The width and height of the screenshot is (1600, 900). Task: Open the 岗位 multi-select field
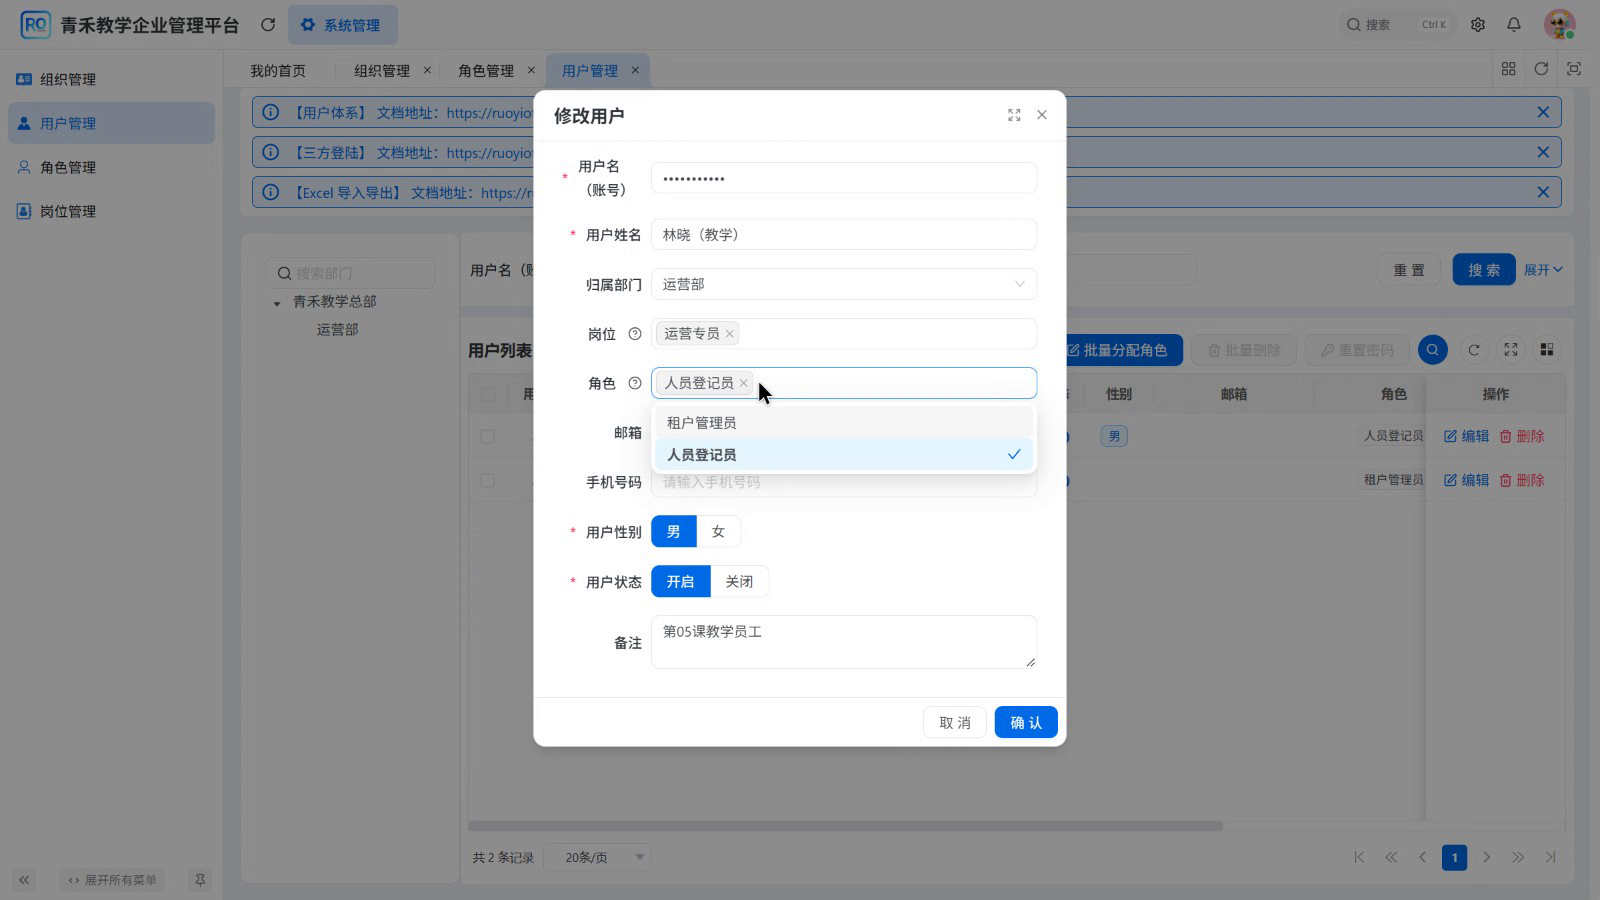pyautogui.click(x=844, y=334)
